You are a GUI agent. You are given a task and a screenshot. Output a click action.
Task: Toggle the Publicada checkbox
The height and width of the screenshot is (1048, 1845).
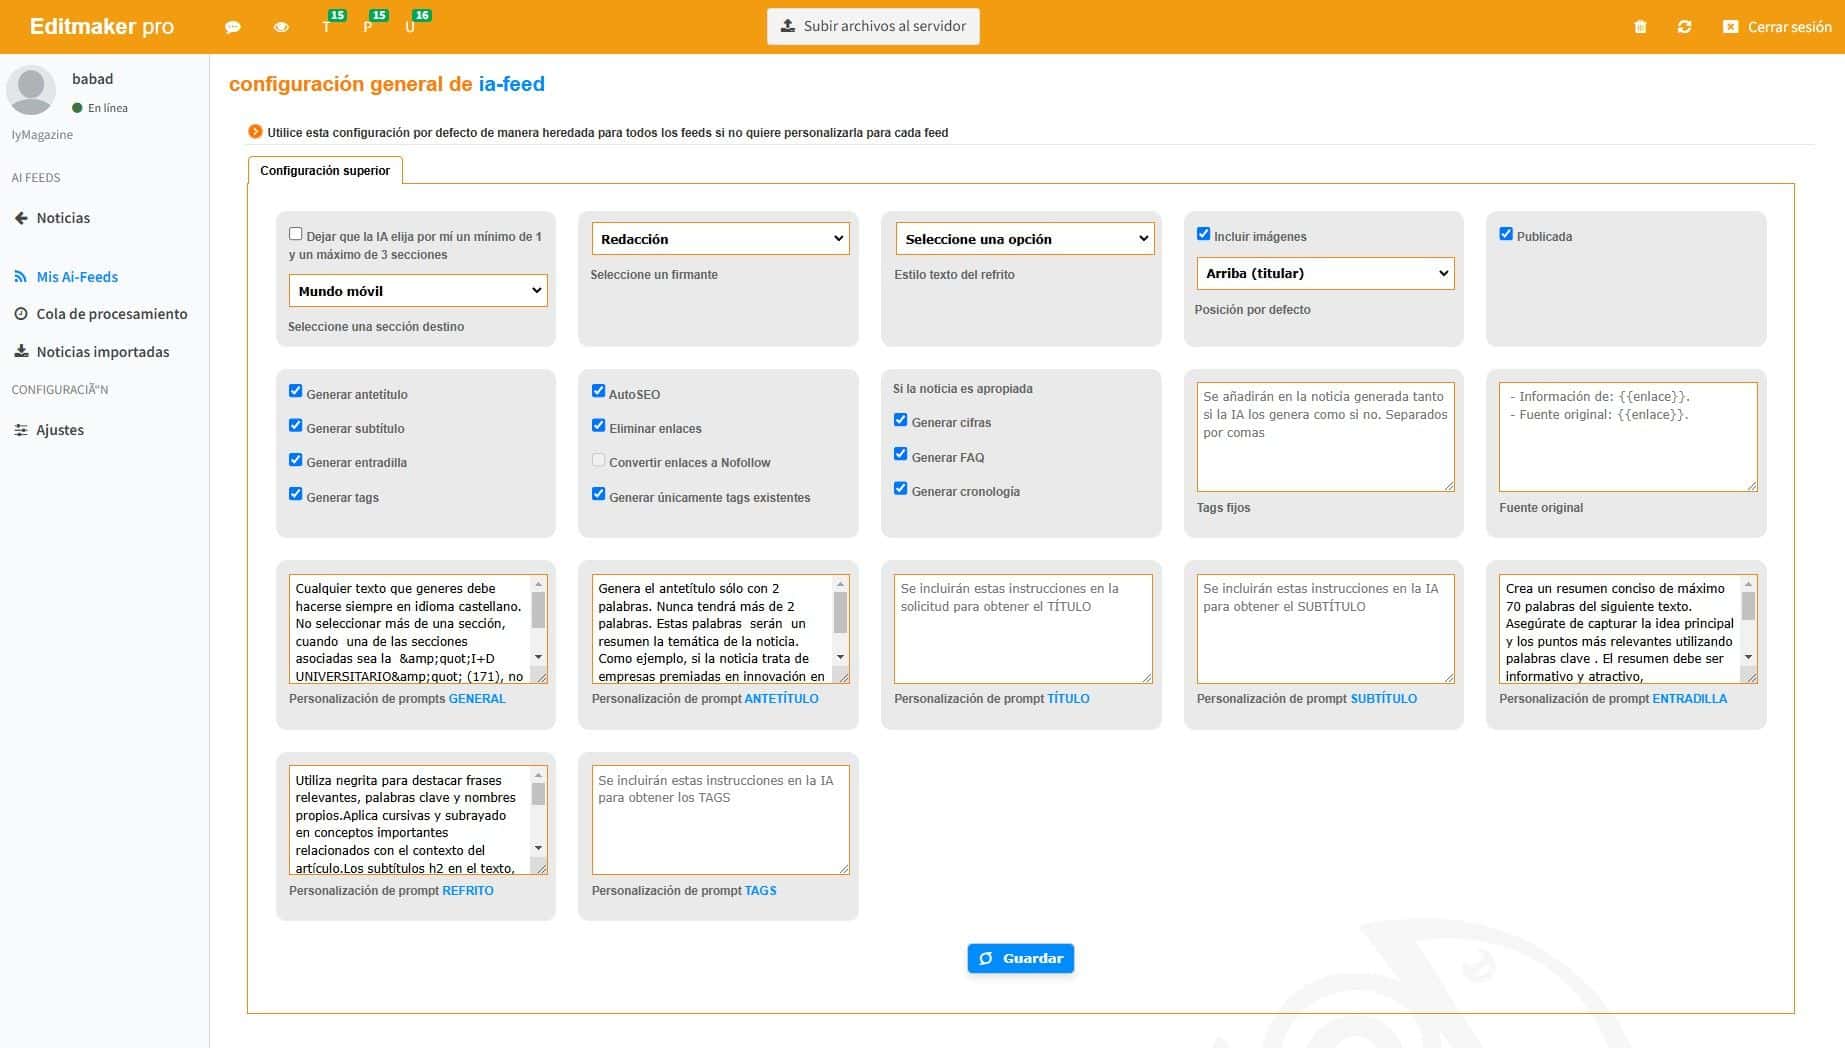coord(1506,234)
